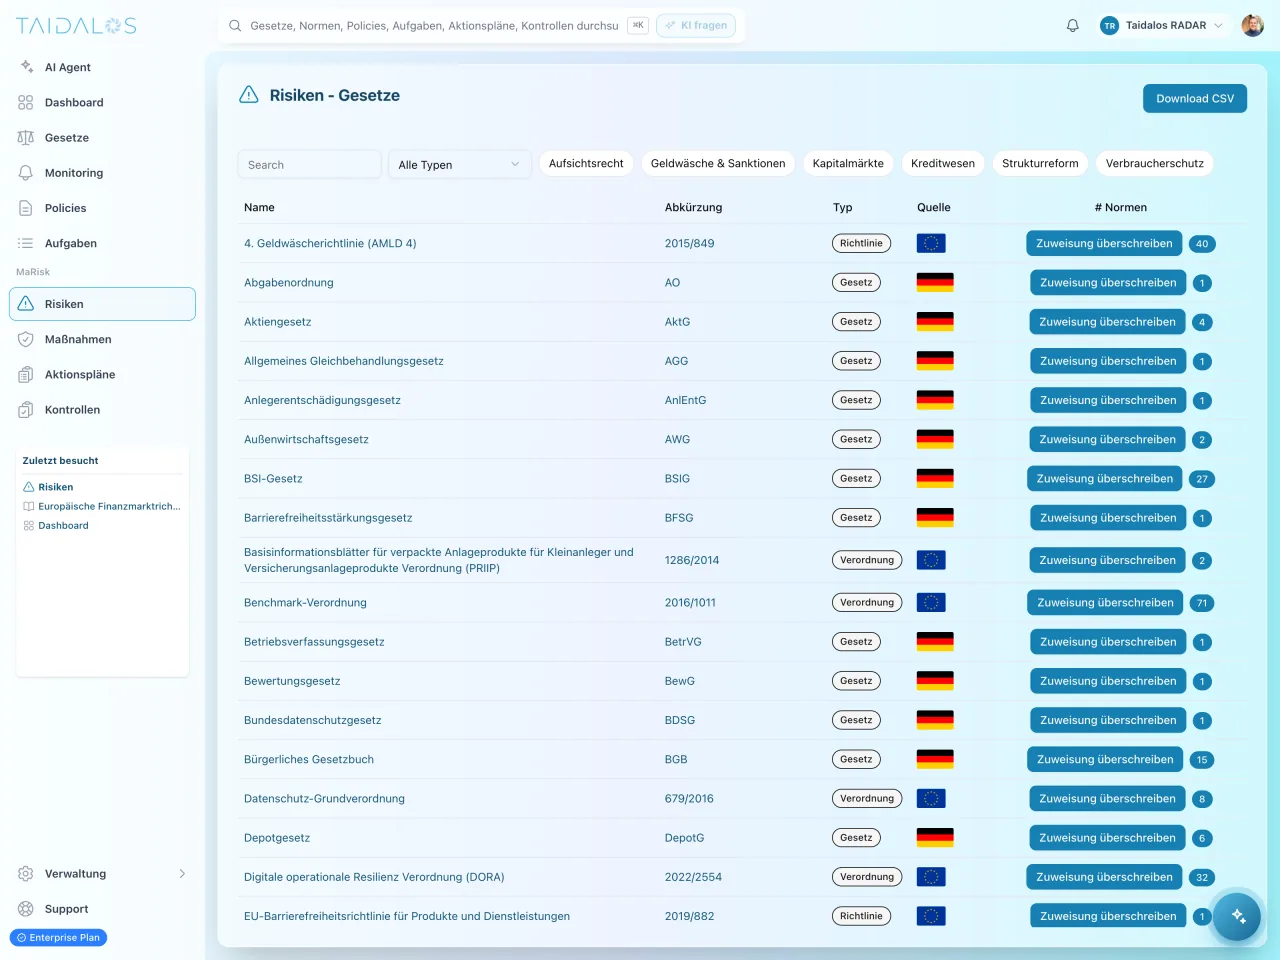The height and width of the screenshot is (960, 1280).
Task: Open the user profile avatar
Action: 1253,26
